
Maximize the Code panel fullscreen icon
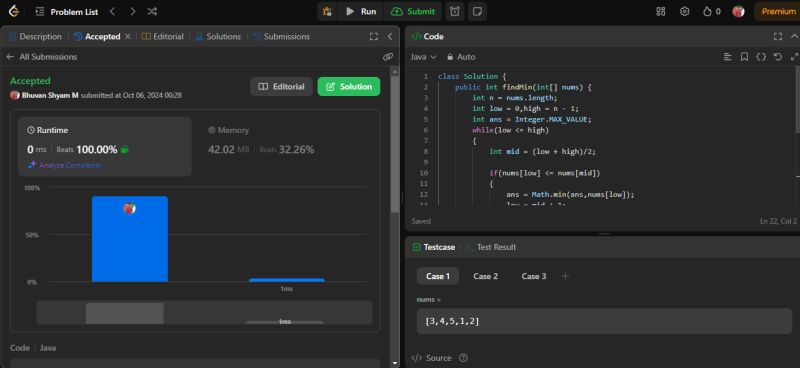pos(778,37)
